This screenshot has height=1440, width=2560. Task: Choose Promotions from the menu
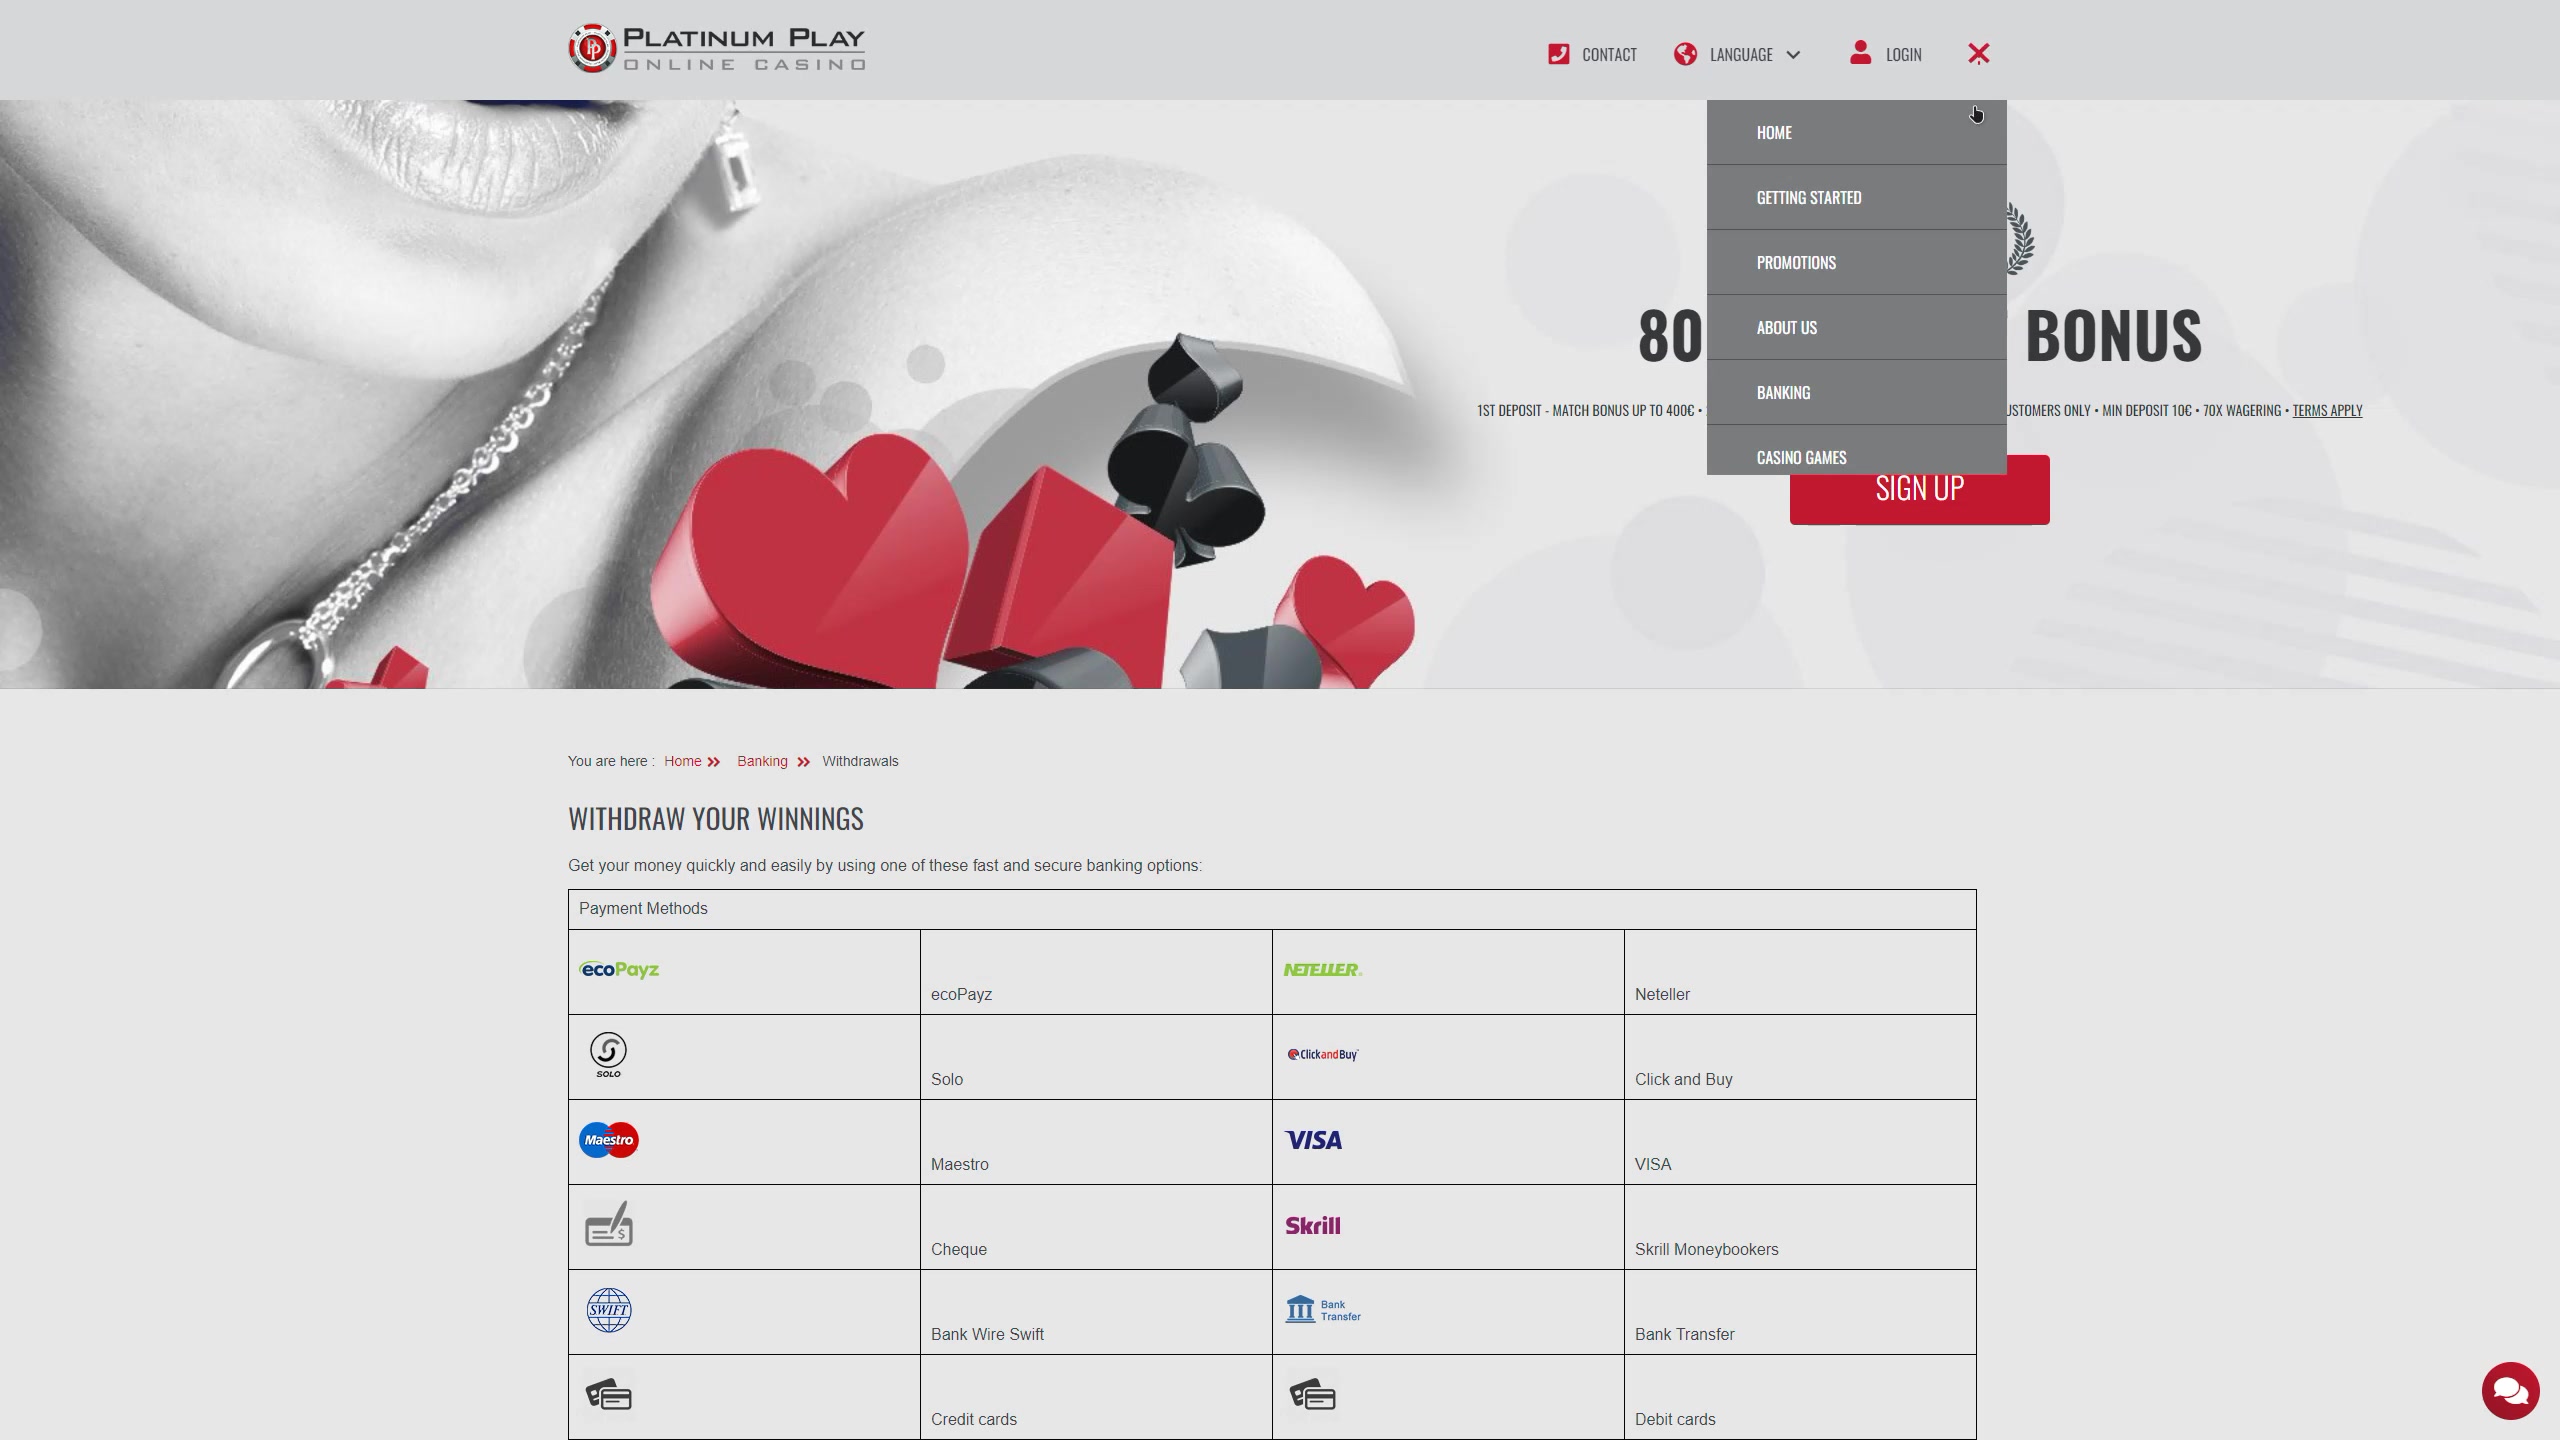(x=1795, y=263)
